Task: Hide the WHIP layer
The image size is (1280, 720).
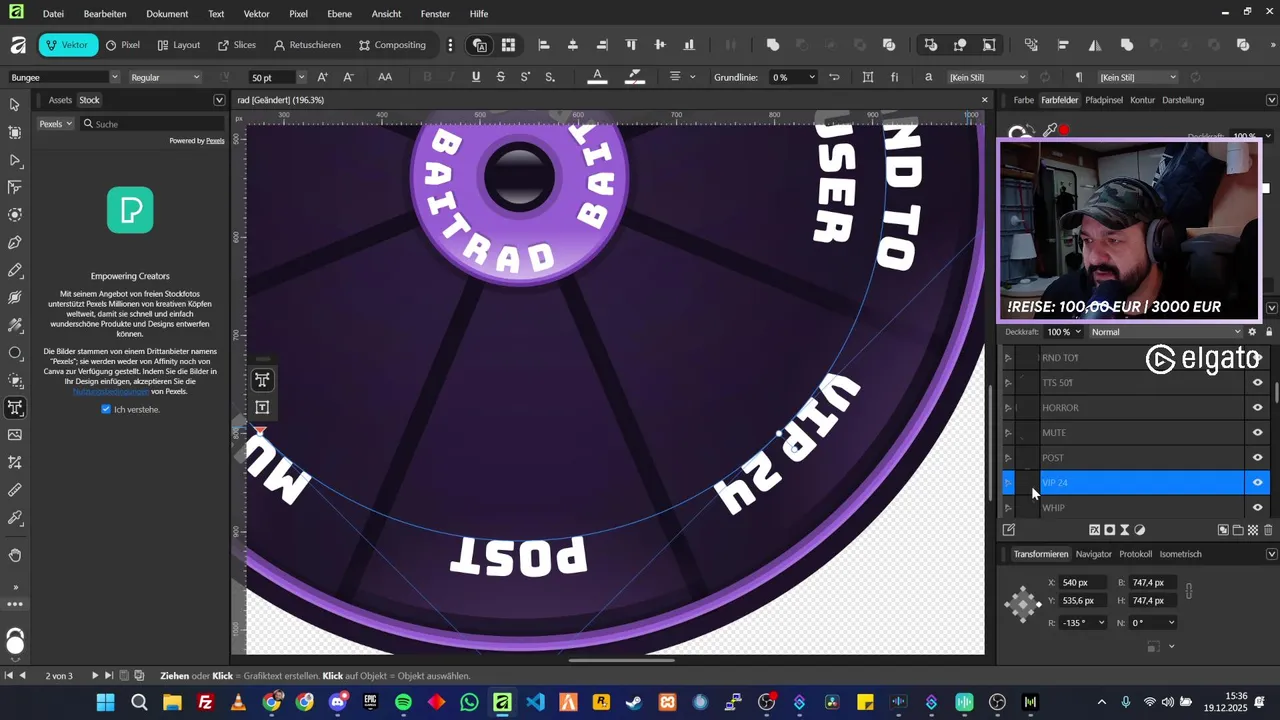Action: (x=1258, y=507)
